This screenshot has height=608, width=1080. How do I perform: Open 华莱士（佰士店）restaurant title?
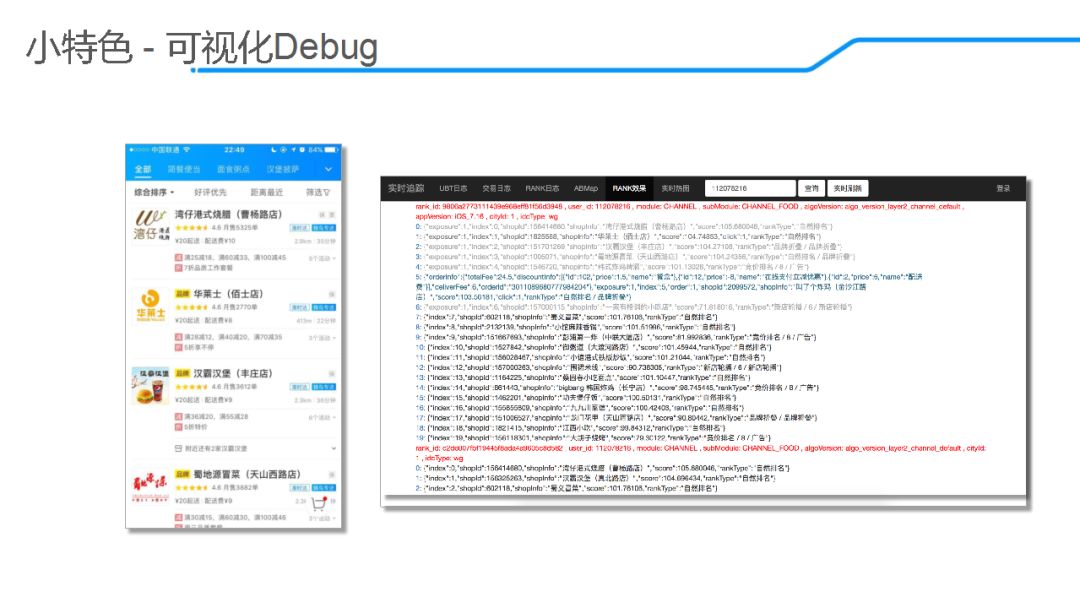(x=228, y=294)
